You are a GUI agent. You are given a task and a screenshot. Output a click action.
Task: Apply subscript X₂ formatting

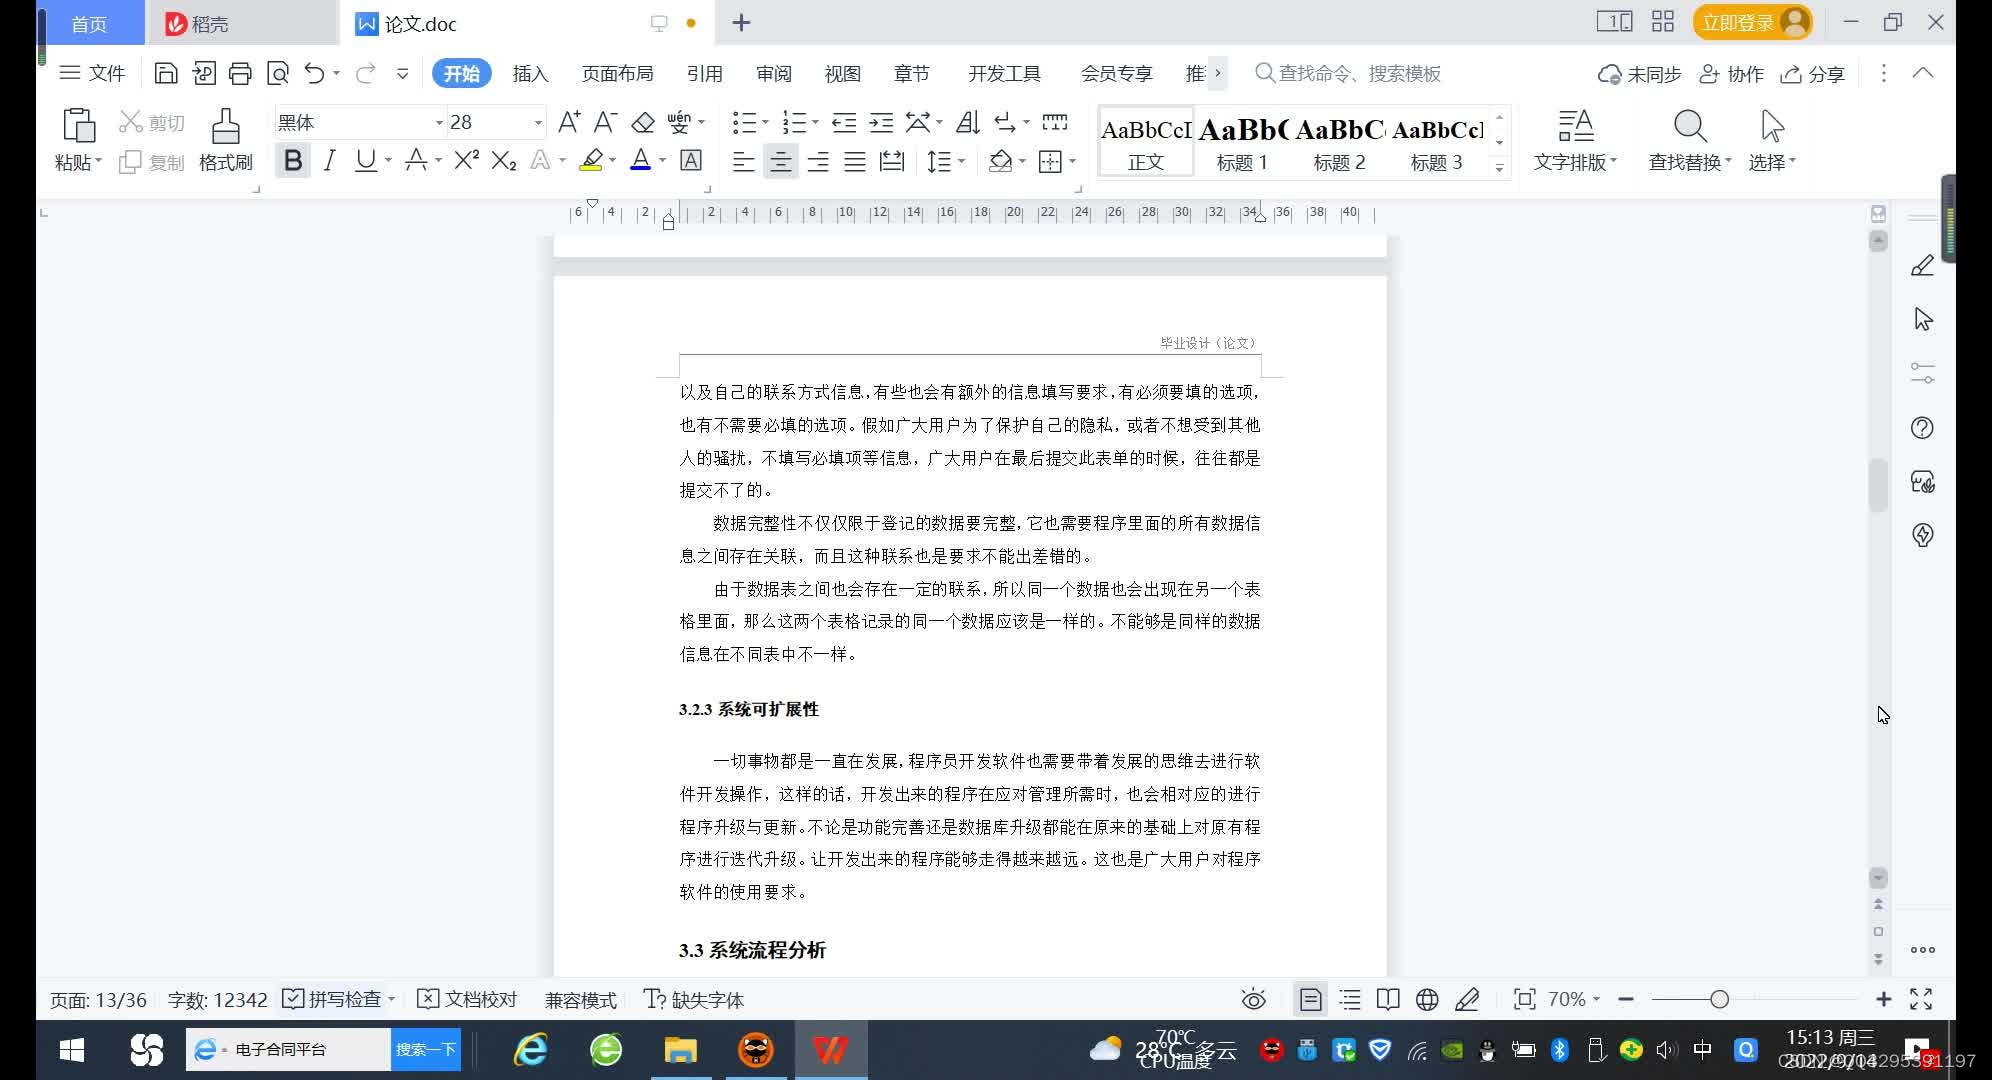coord(504,160)
